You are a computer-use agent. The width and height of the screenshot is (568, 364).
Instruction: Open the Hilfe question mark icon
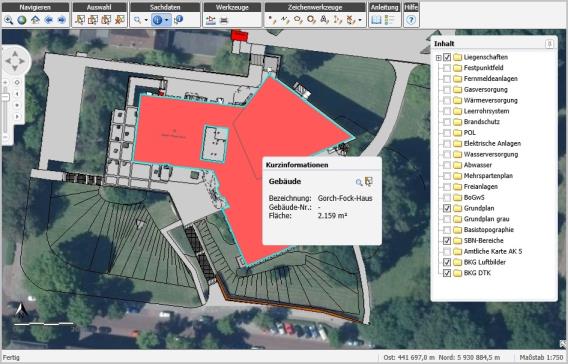point(411,20)
